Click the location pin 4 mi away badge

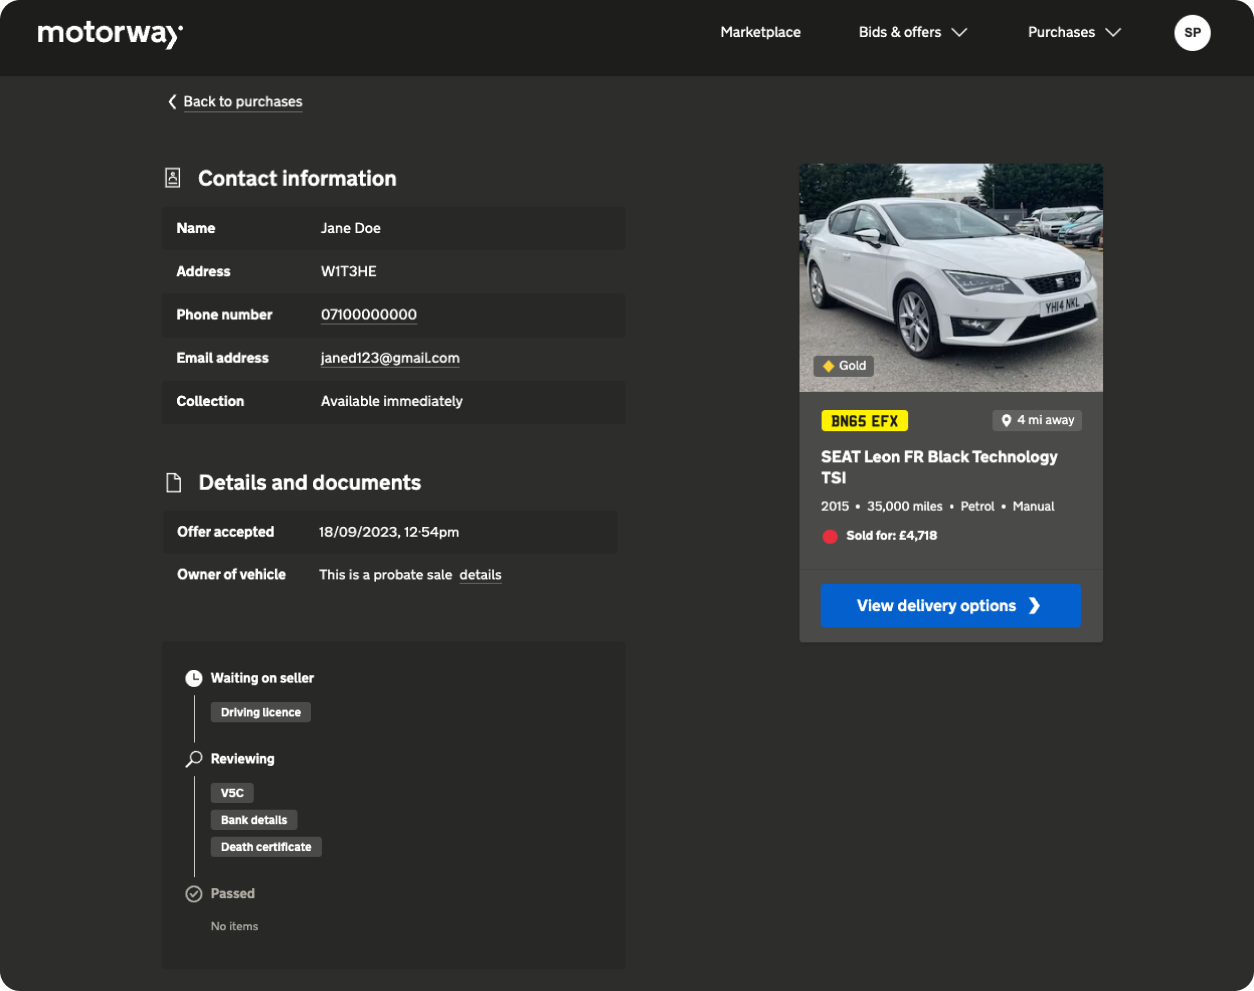(x=1037, y=421)
